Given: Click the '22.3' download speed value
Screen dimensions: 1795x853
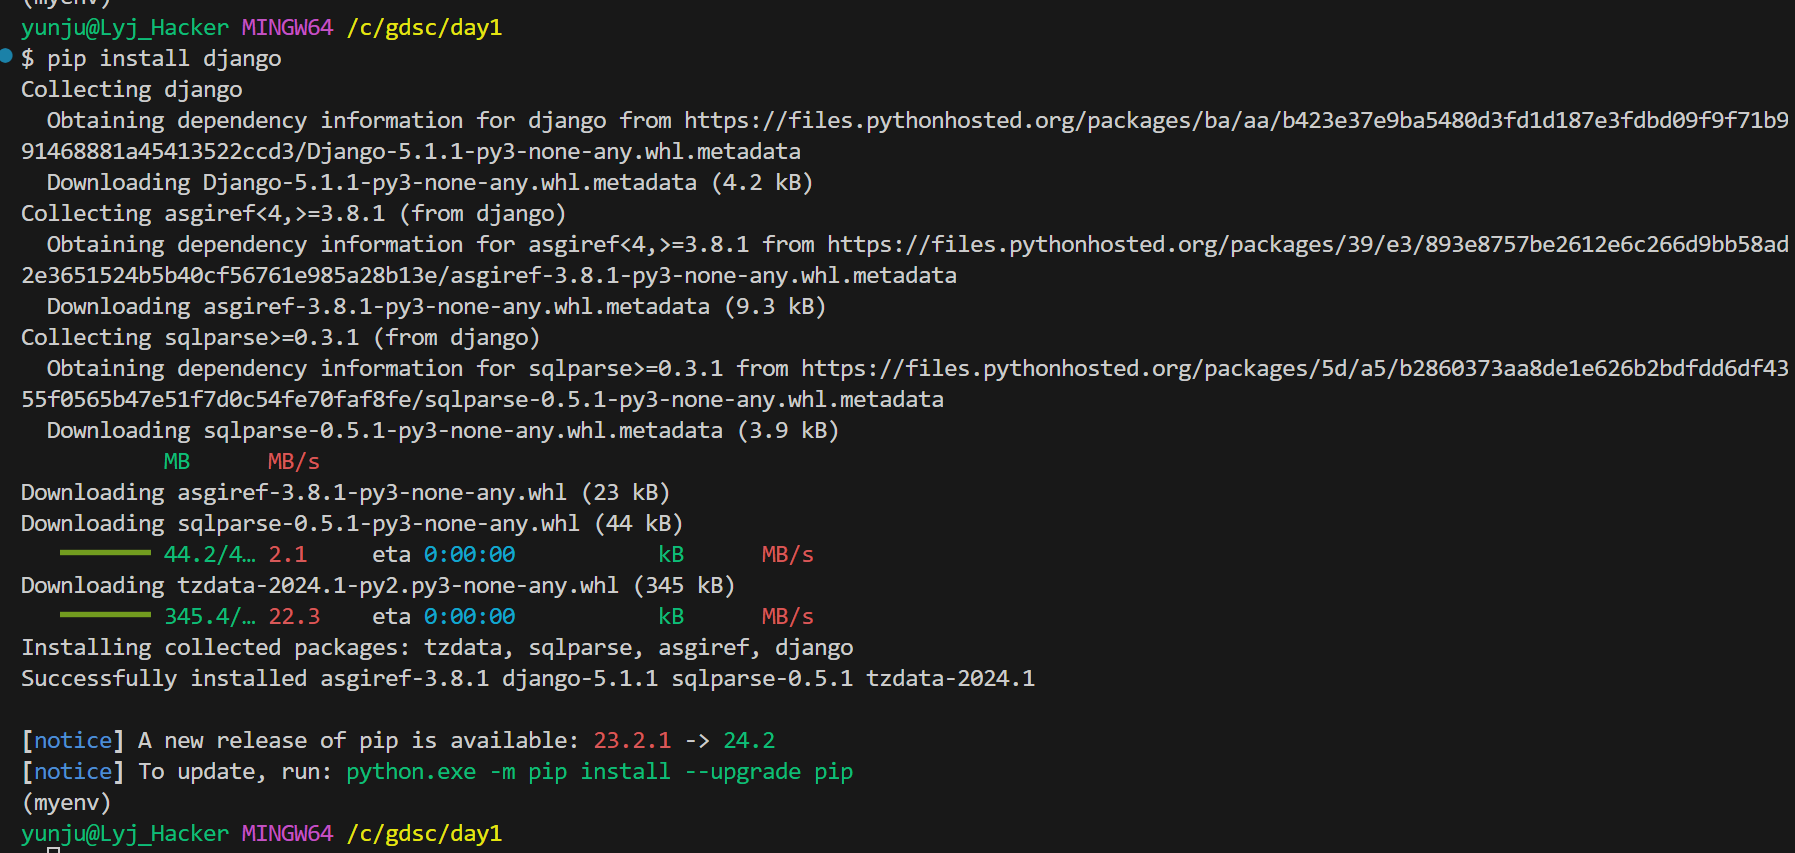Looking at the screenshot, I should coord(294,617).
